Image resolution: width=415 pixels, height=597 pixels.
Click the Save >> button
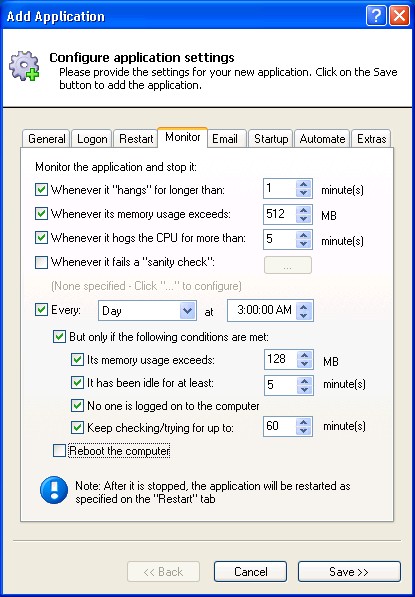pos(349,571)
